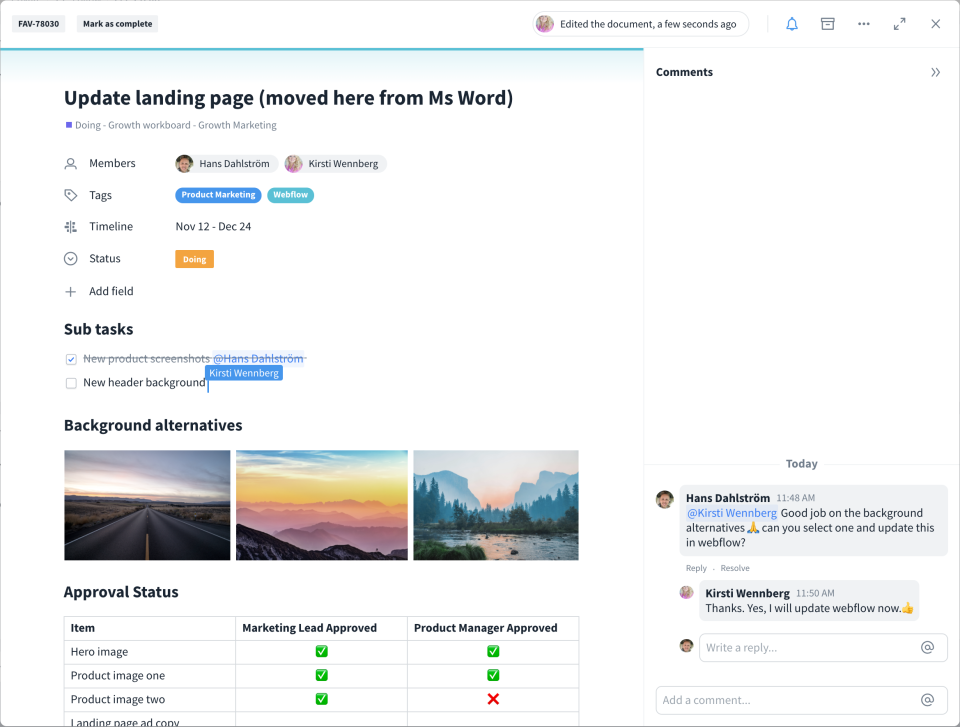Click the Tags label icon
960x727 pixels.
pos(70,194)
